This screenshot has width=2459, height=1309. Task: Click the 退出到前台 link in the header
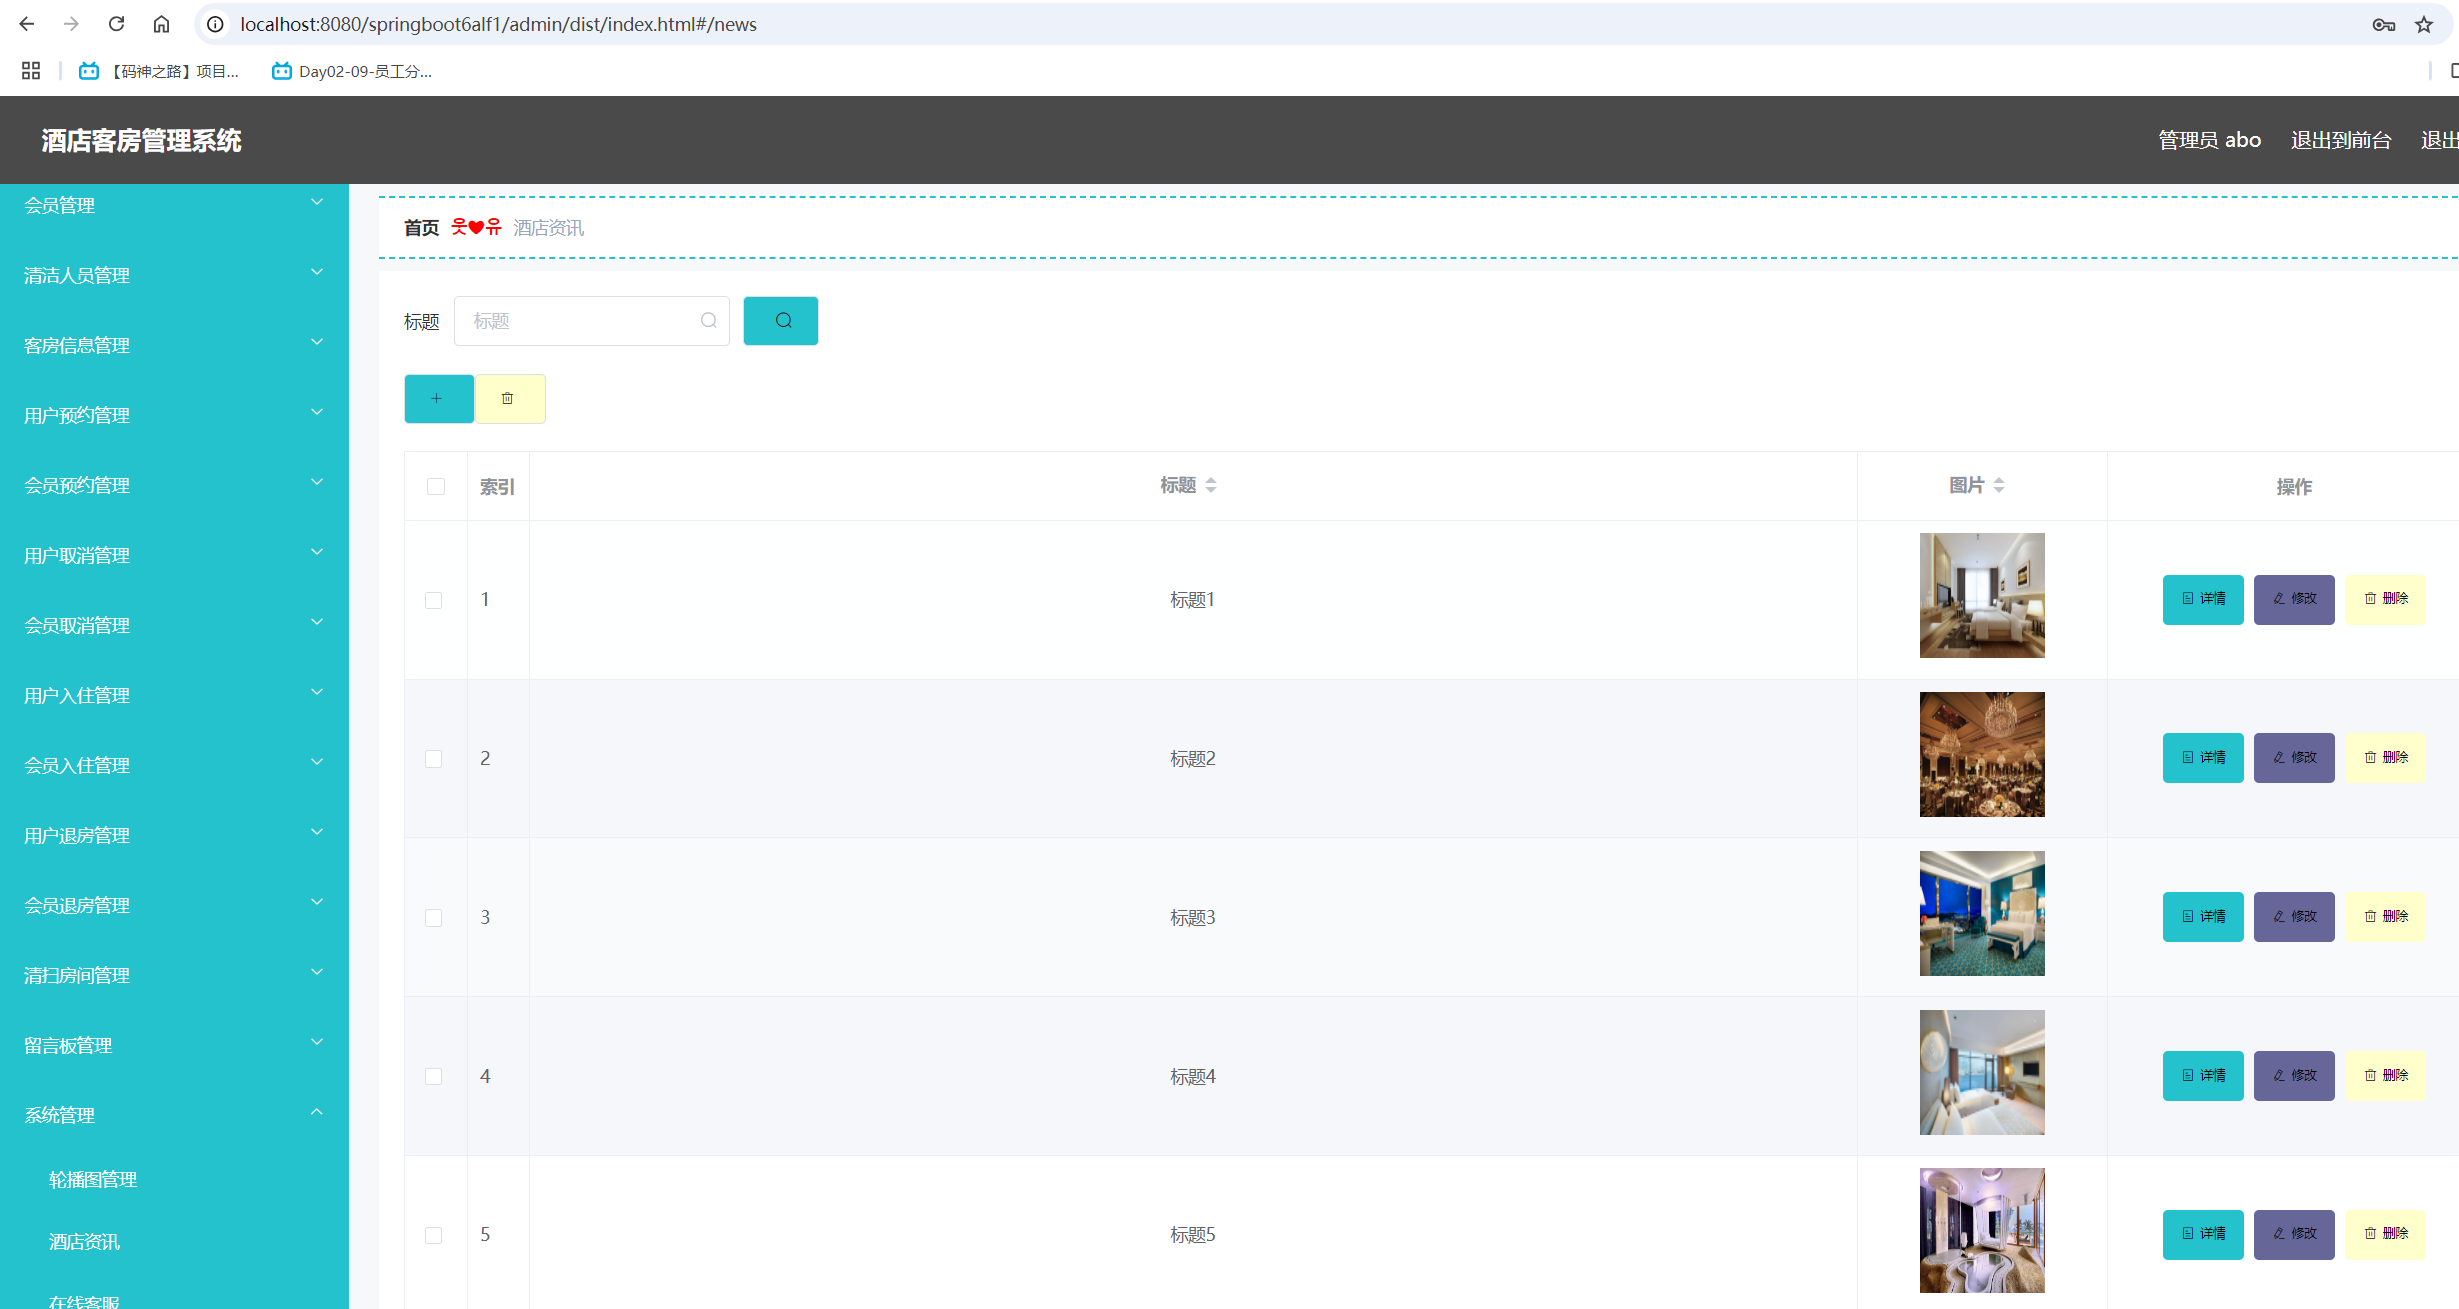pyautogui.click(x=2340, y=140)
